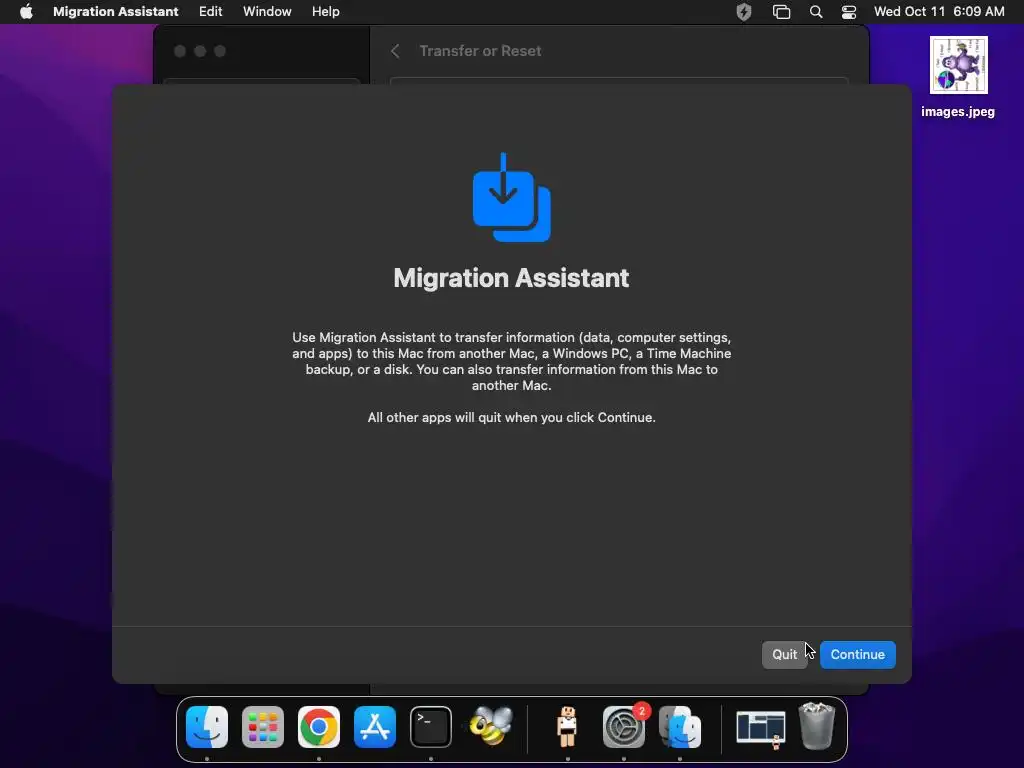Go back in Transfer or Reset window

click(x=395, y=51)
